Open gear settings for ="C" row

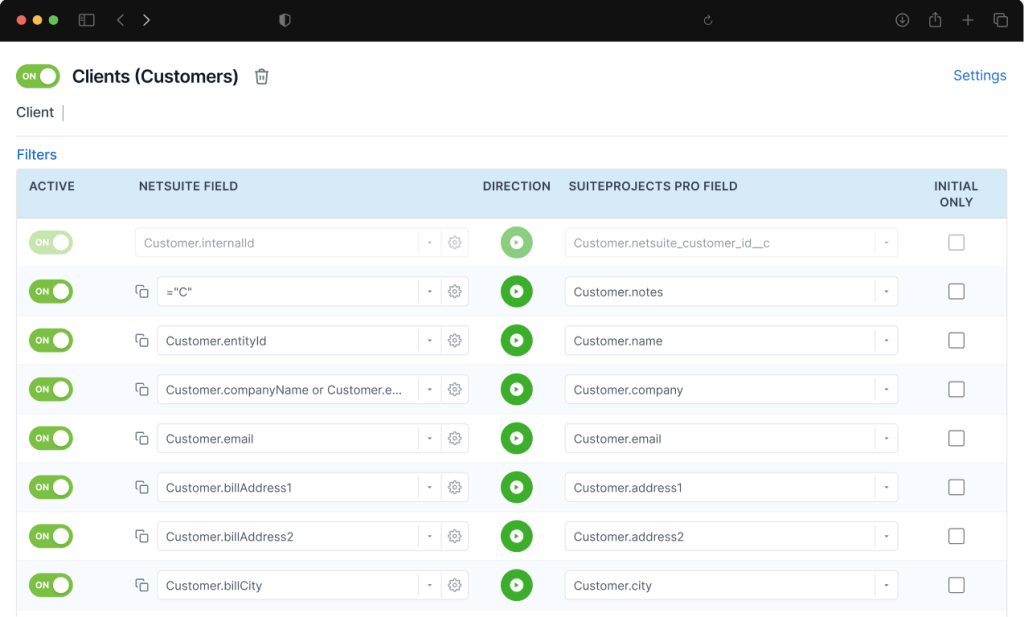[x=455, y=292]
